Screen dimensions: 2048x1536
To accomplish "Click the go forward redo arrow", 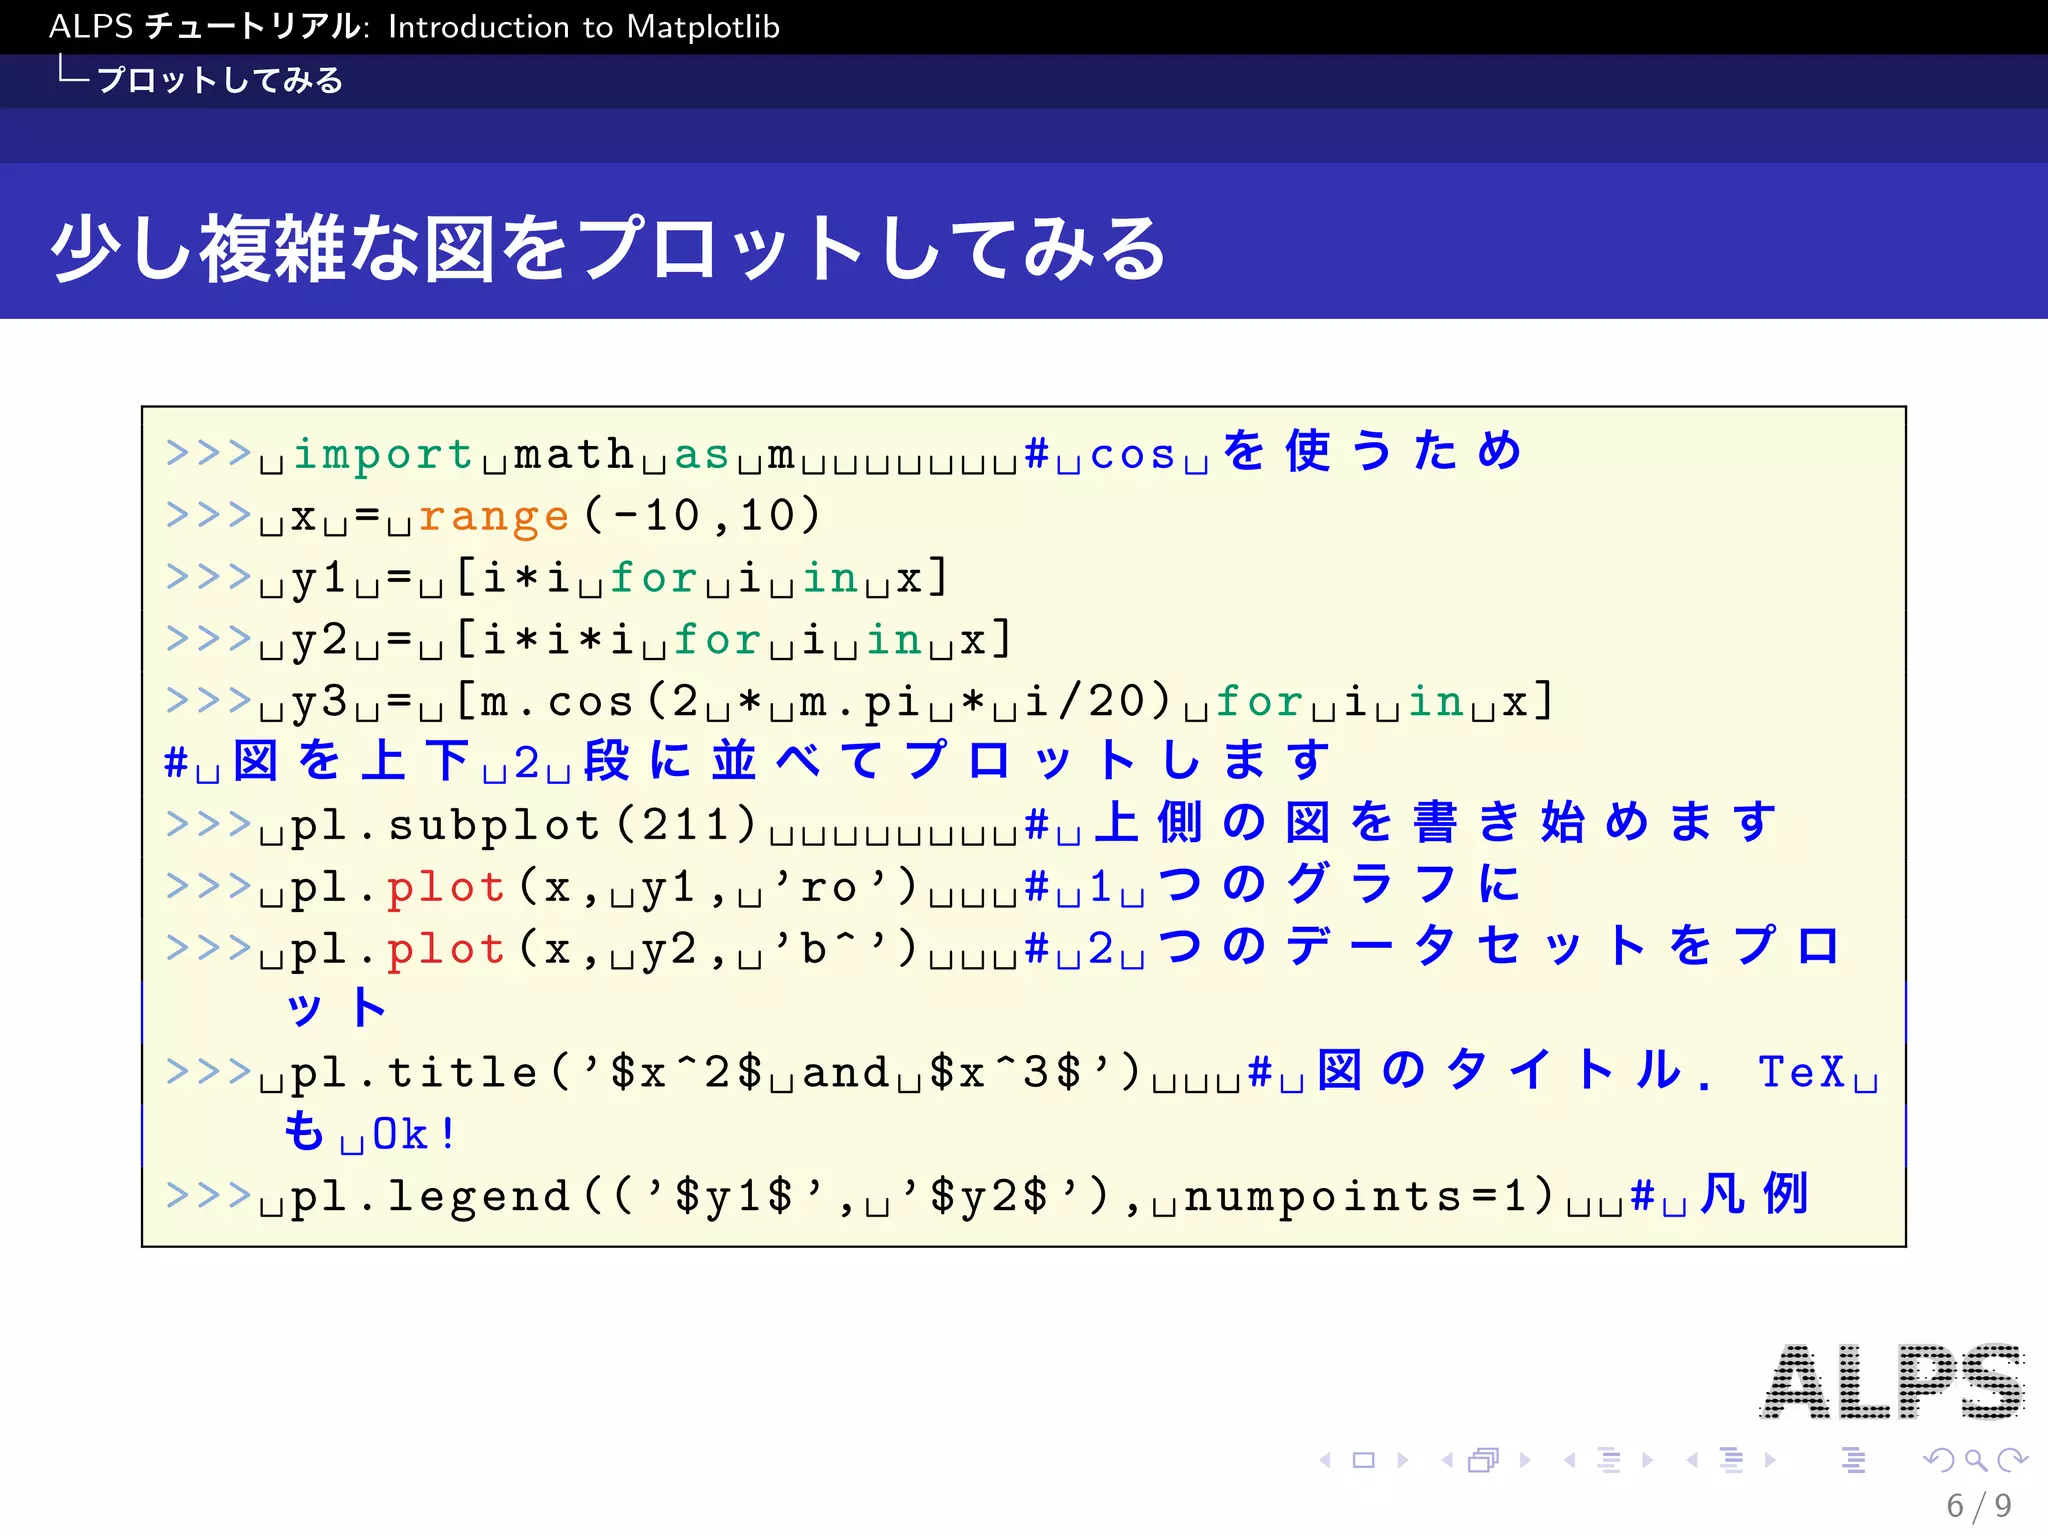I will point(2012,1460).
